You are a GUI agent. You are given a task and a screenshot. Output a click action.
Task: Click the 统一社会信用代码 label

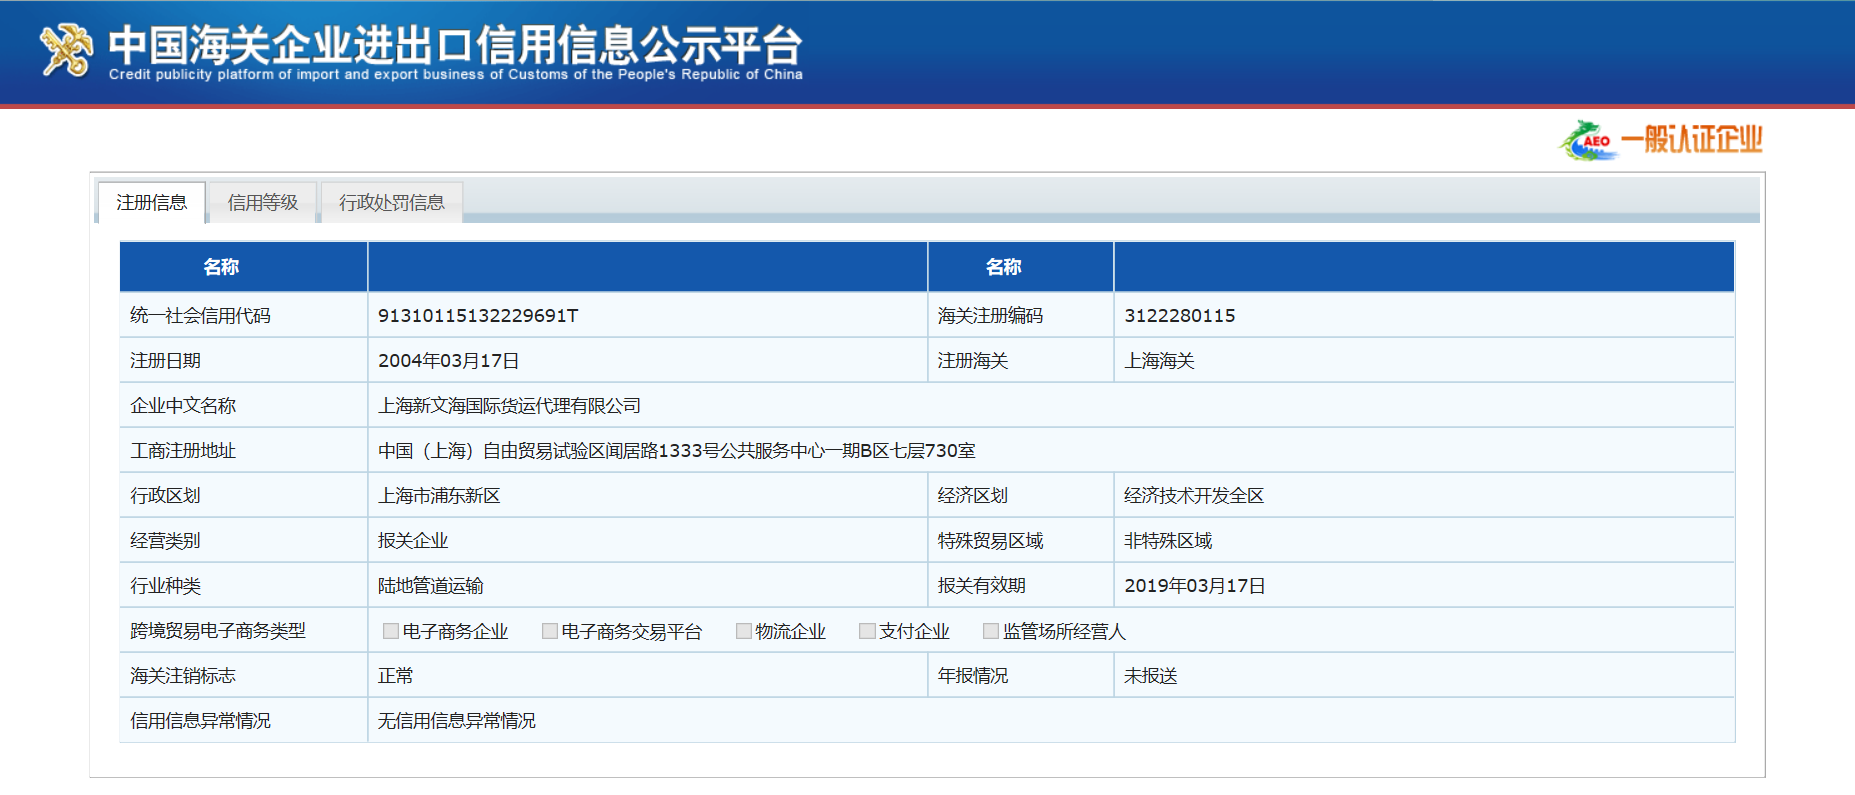200,316
